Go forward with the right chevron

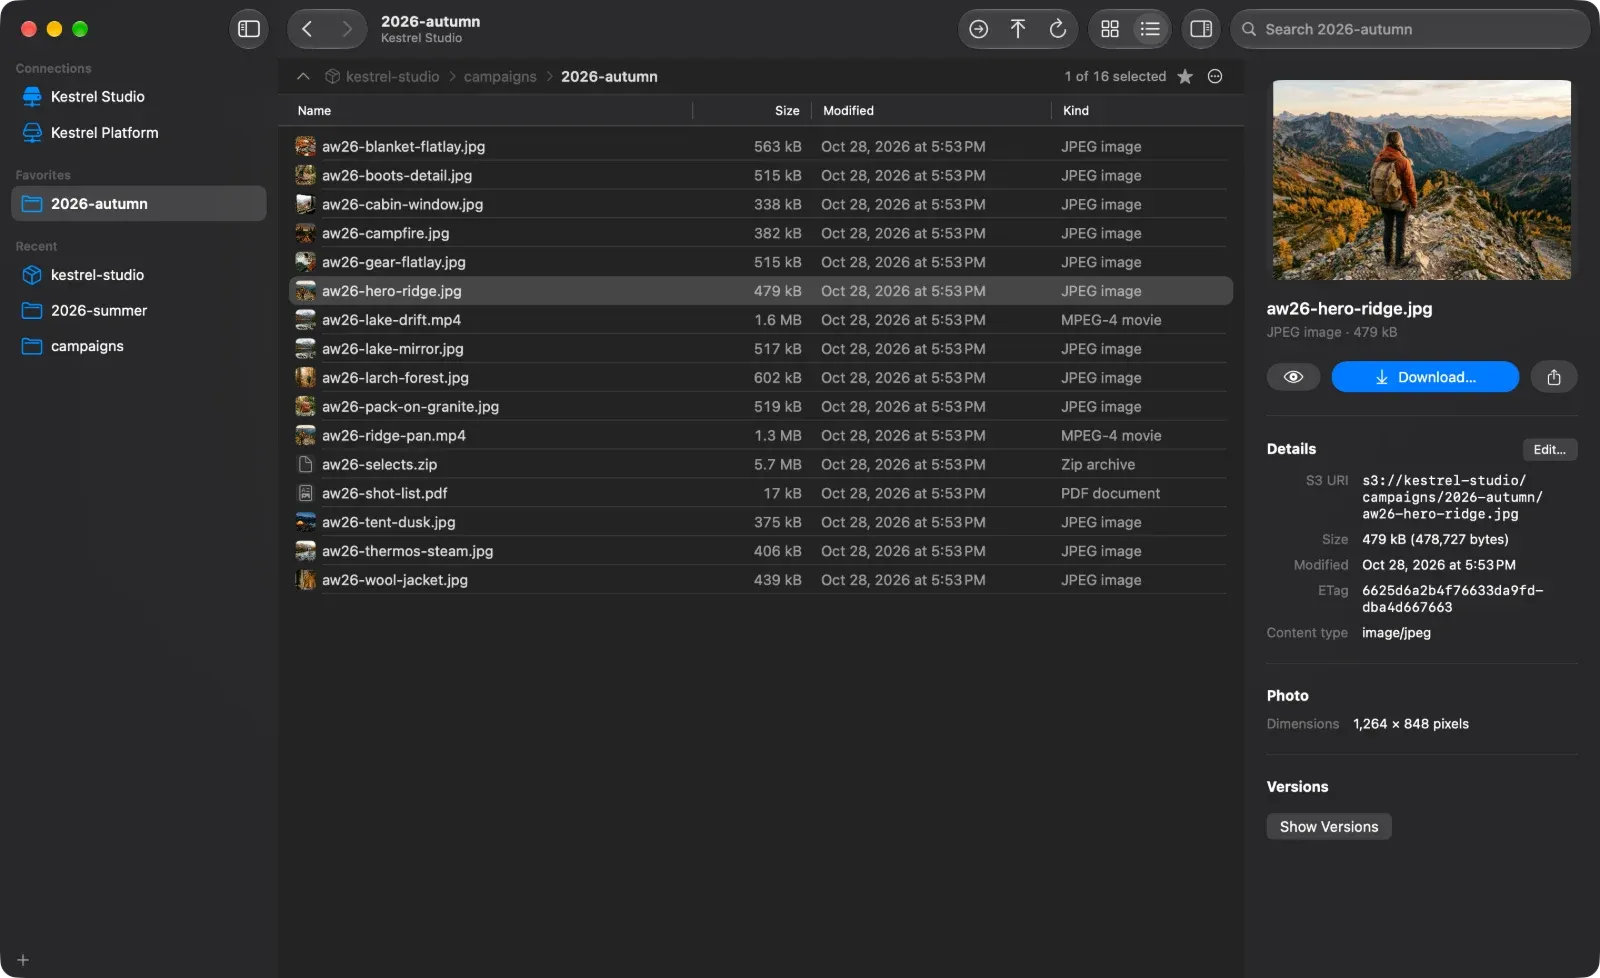tap(346, 29)
